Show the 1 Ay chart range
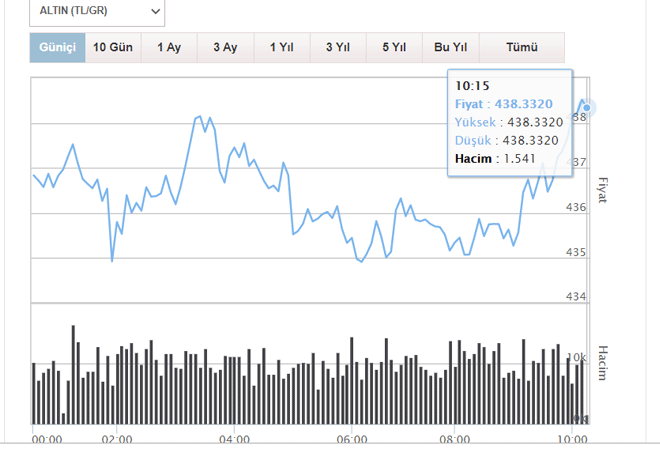Screen dimensions: 660x450 pyautogui.click(x=169, y=48)
